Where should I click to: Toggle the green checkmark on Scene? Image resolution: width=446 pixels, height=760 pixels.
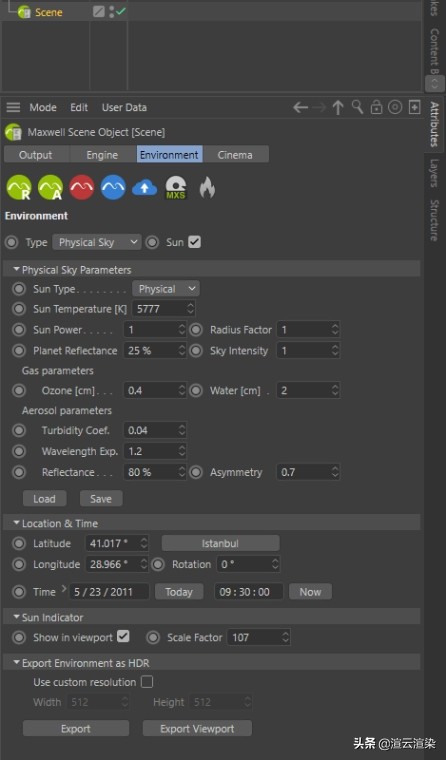tap(121, 11)
